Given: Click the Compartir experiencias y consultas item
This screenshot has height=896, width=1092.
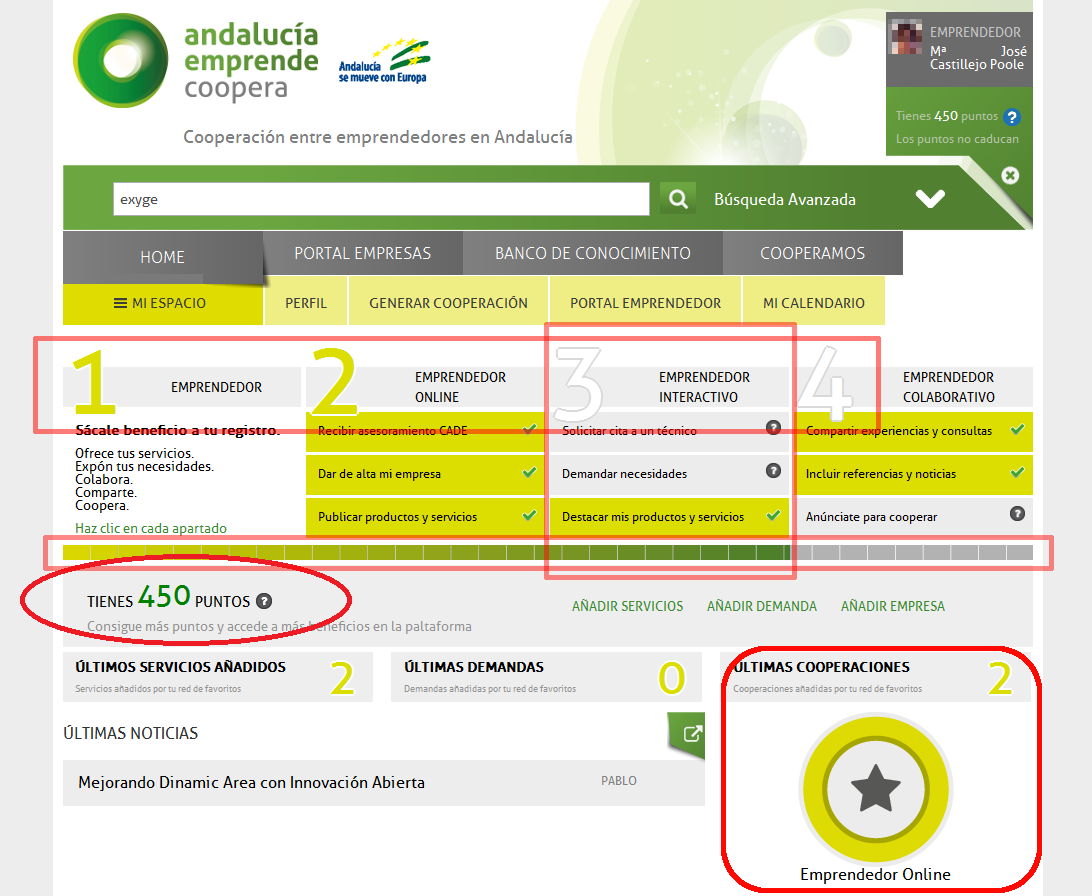Looking at the screenshot, I should [x=914, y=431].
